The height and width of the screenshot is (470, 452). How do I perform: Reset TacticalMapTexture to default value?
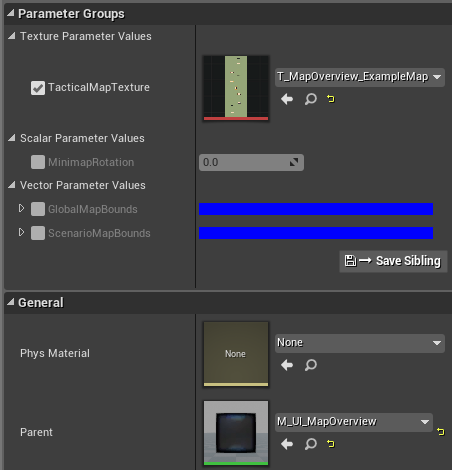point(331,99)
